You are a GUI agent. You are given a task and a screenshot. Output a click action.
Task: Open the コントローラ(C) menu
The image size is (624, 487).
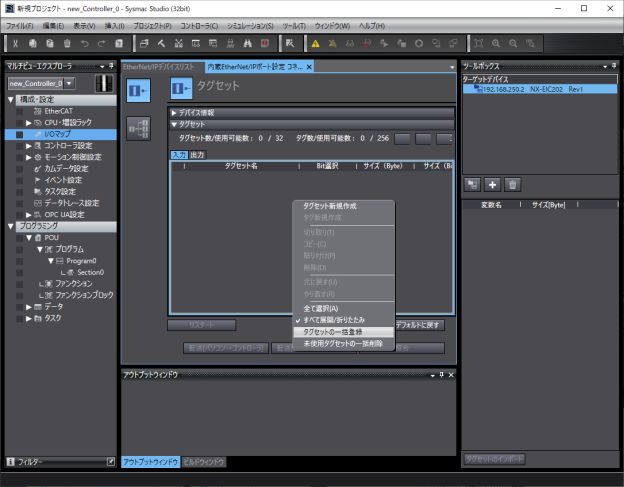(x=199, y=26)
